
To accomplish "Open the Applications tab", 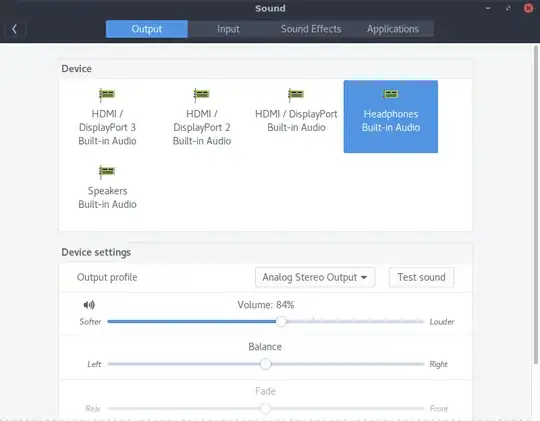I will point(393,29).
